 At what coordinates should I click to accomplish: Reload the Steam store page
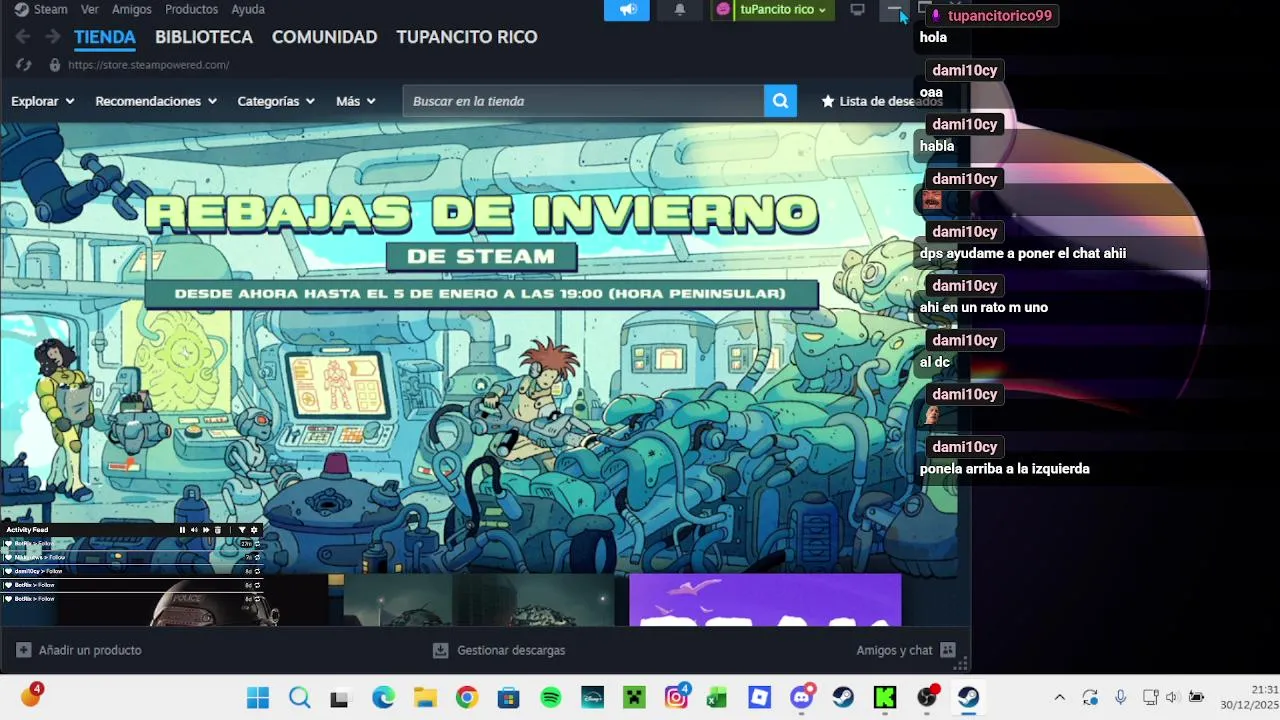click(24, 65)
